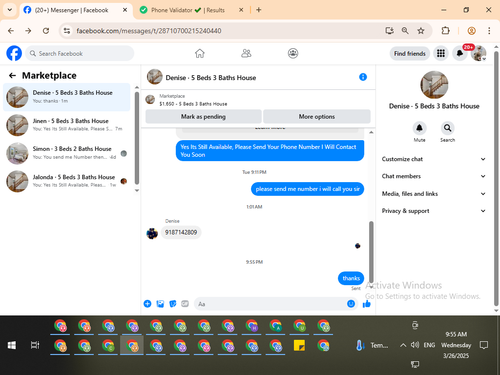Bookmark this page with the star icon
The height and width of the screenshot is (375, 500).
pos(421,31)
